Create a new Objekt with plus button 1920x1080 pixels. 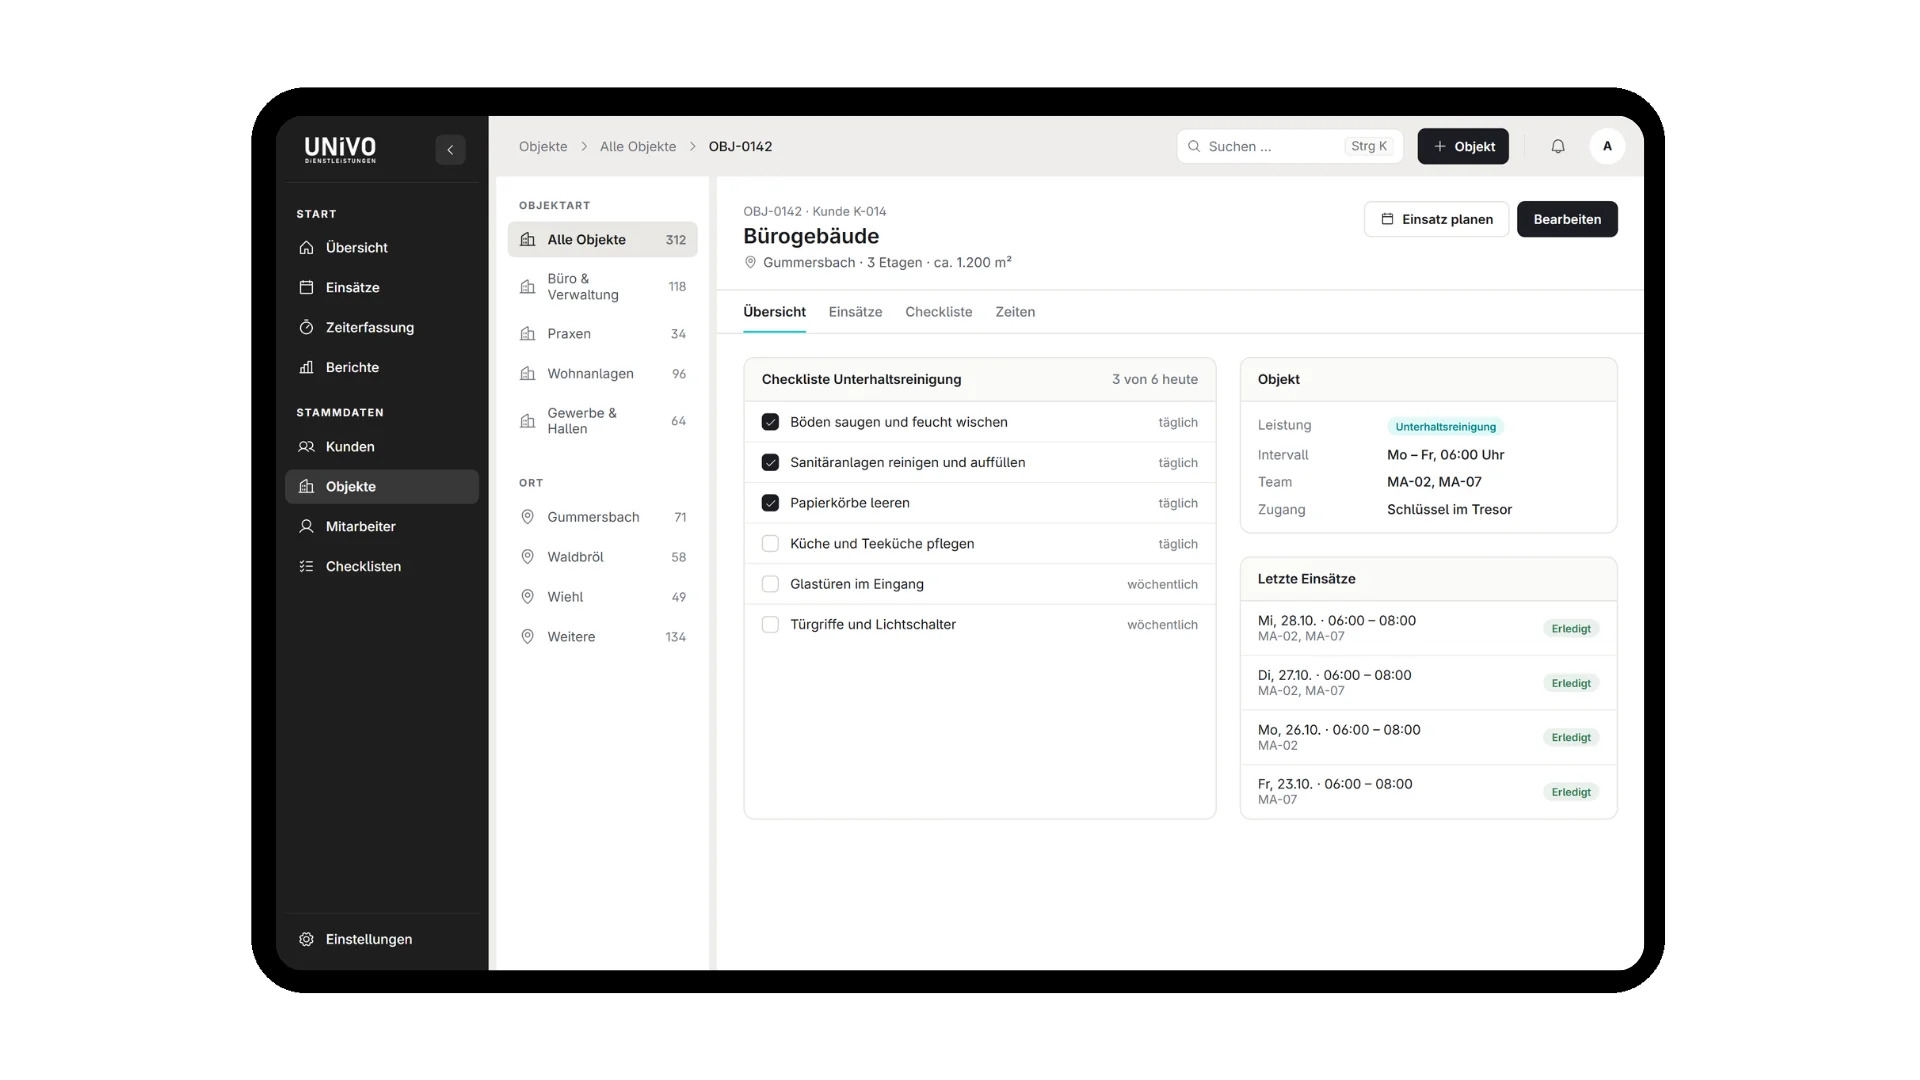(1463, 146)
